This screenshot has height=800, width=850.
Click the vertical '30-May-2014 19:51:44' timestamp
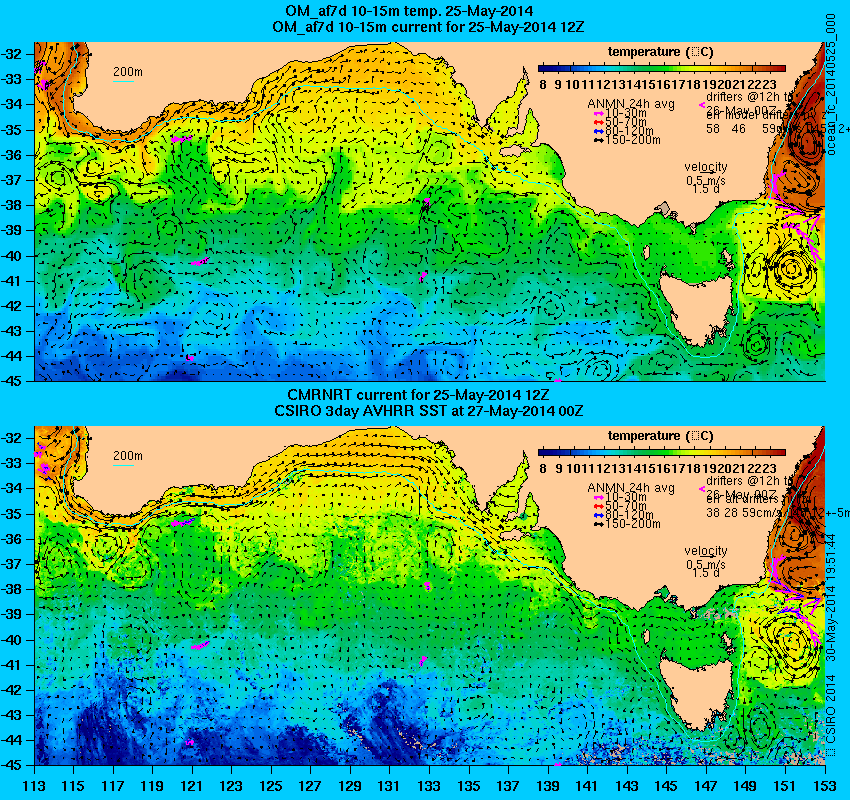click(x=831, y=597)
